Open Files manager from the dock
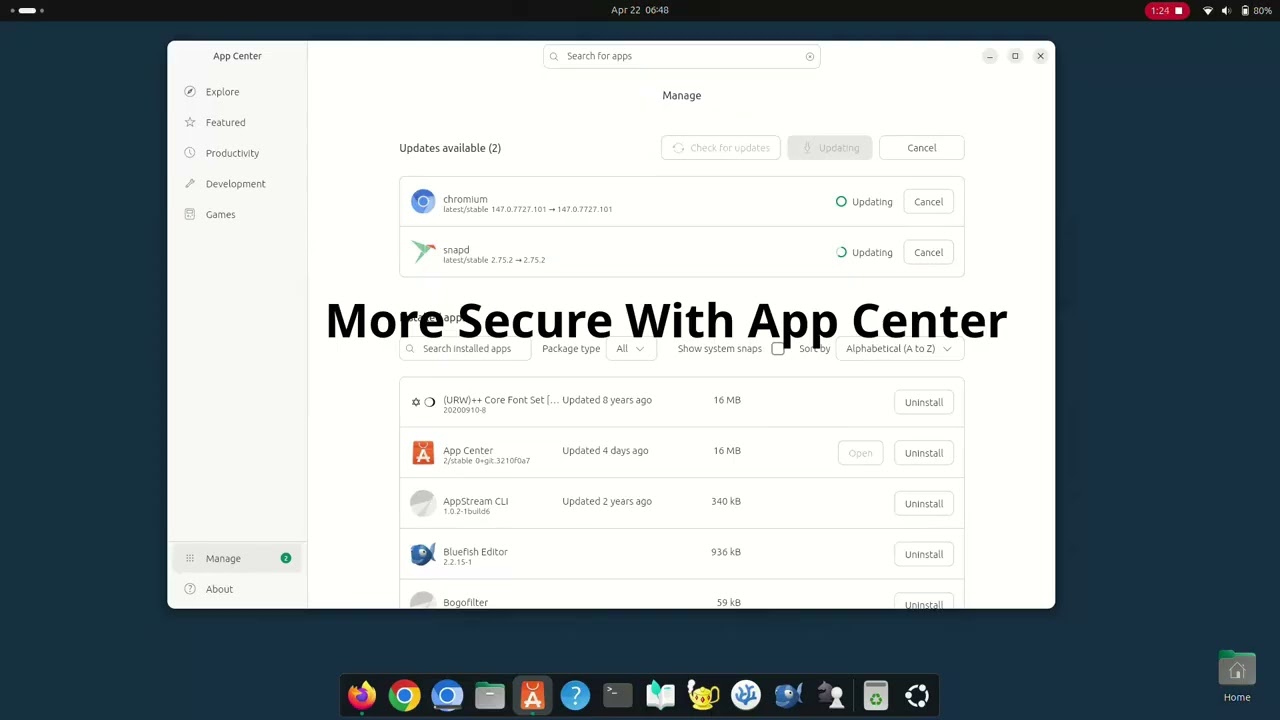The height and width of the screenshot is (720, 1280). pos(490,695)
